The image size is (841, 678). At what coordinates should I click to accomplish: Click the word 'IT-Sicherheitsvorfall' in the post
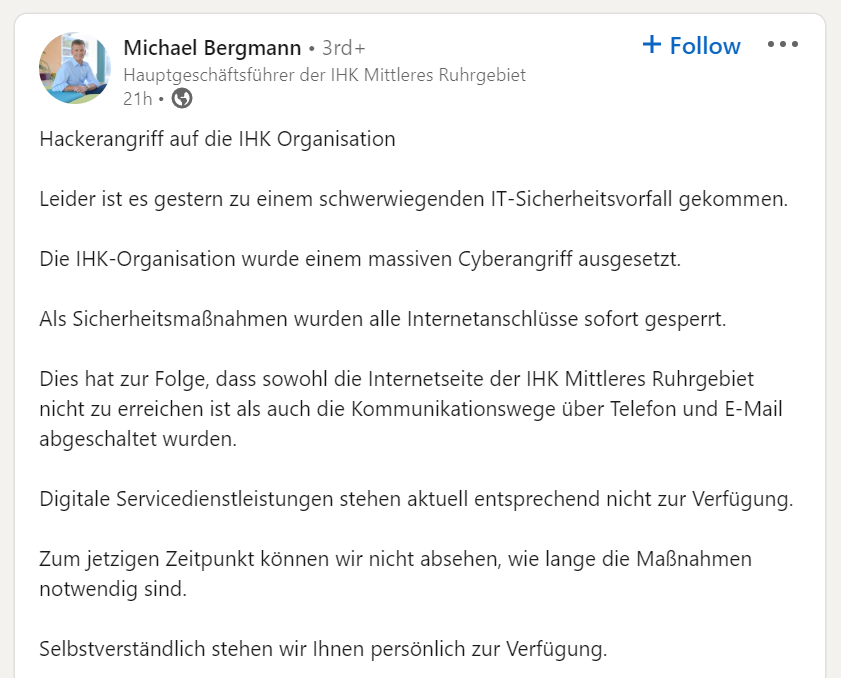coord(581,199)
